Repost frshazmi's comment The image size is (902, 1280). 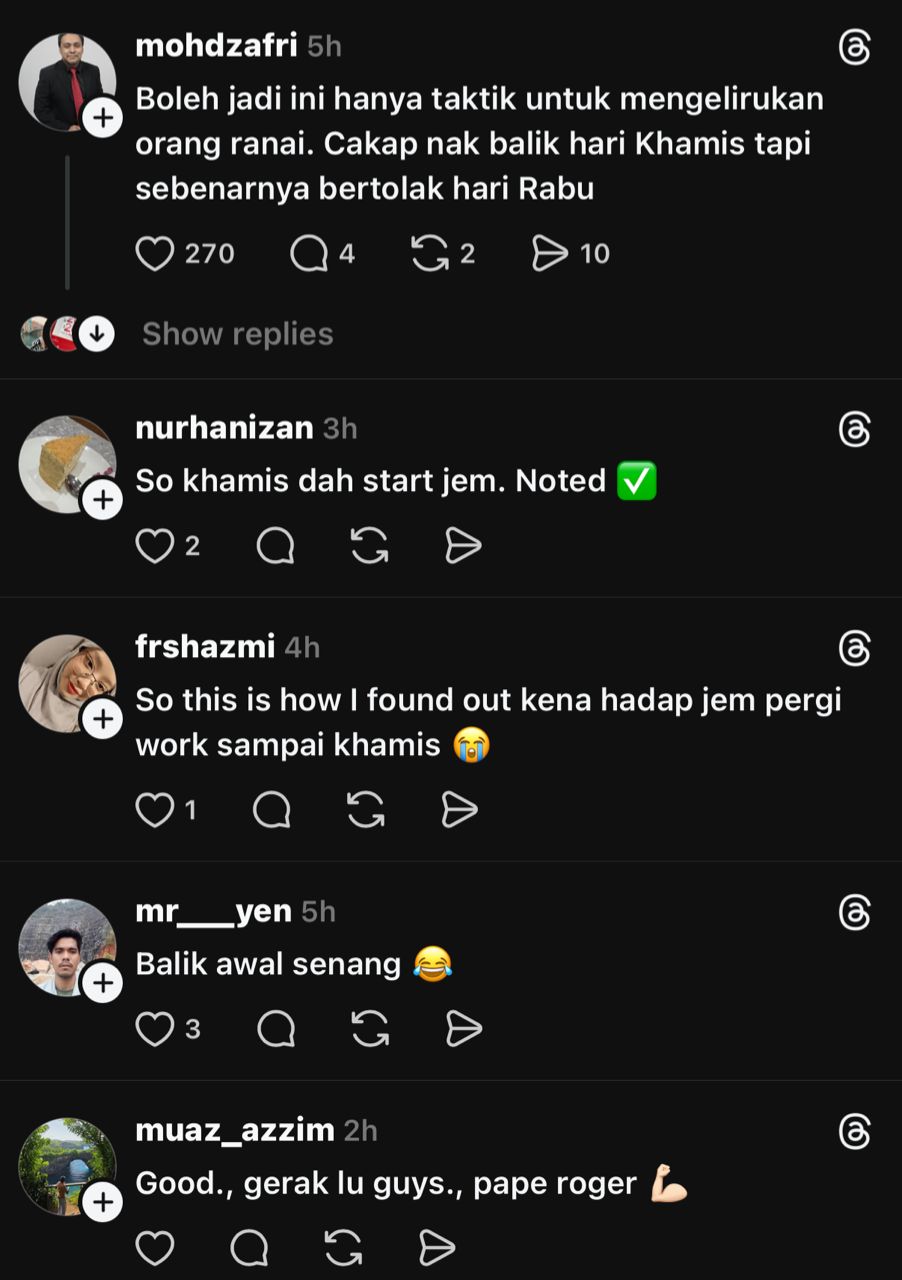click(x=366, y=810)
